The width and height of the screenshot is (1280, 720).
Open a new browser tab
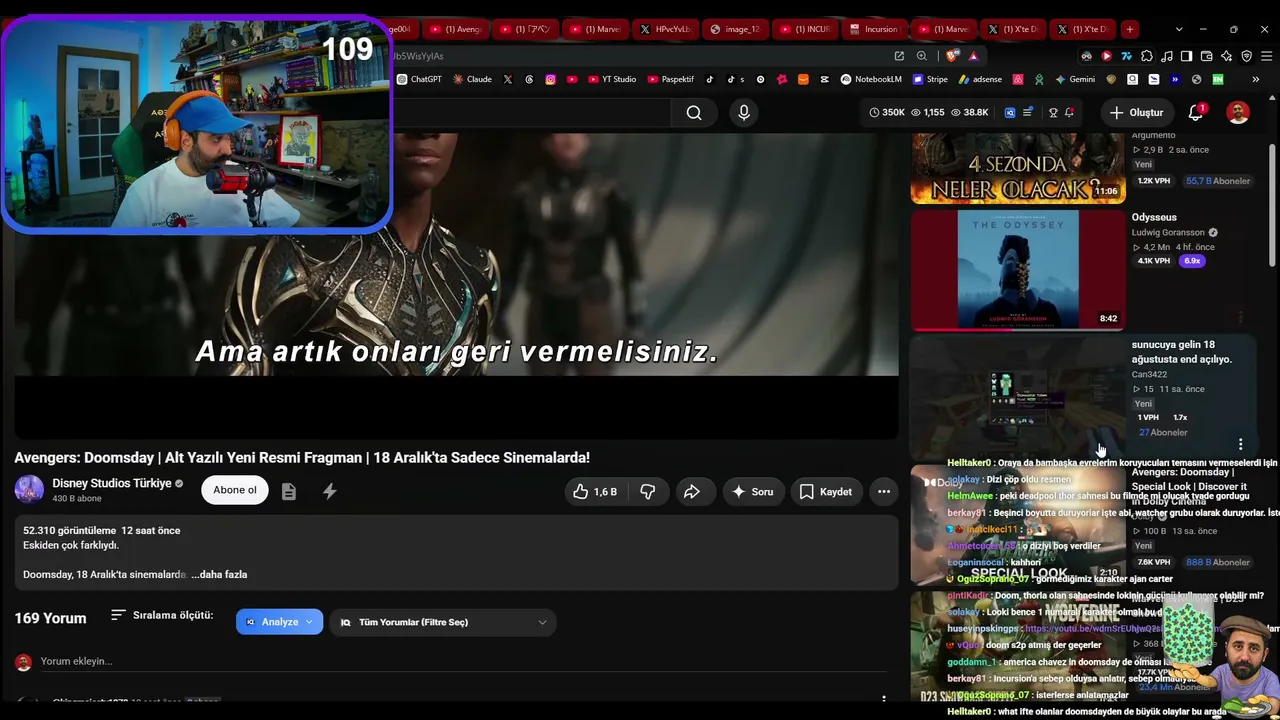(1130, 29)
